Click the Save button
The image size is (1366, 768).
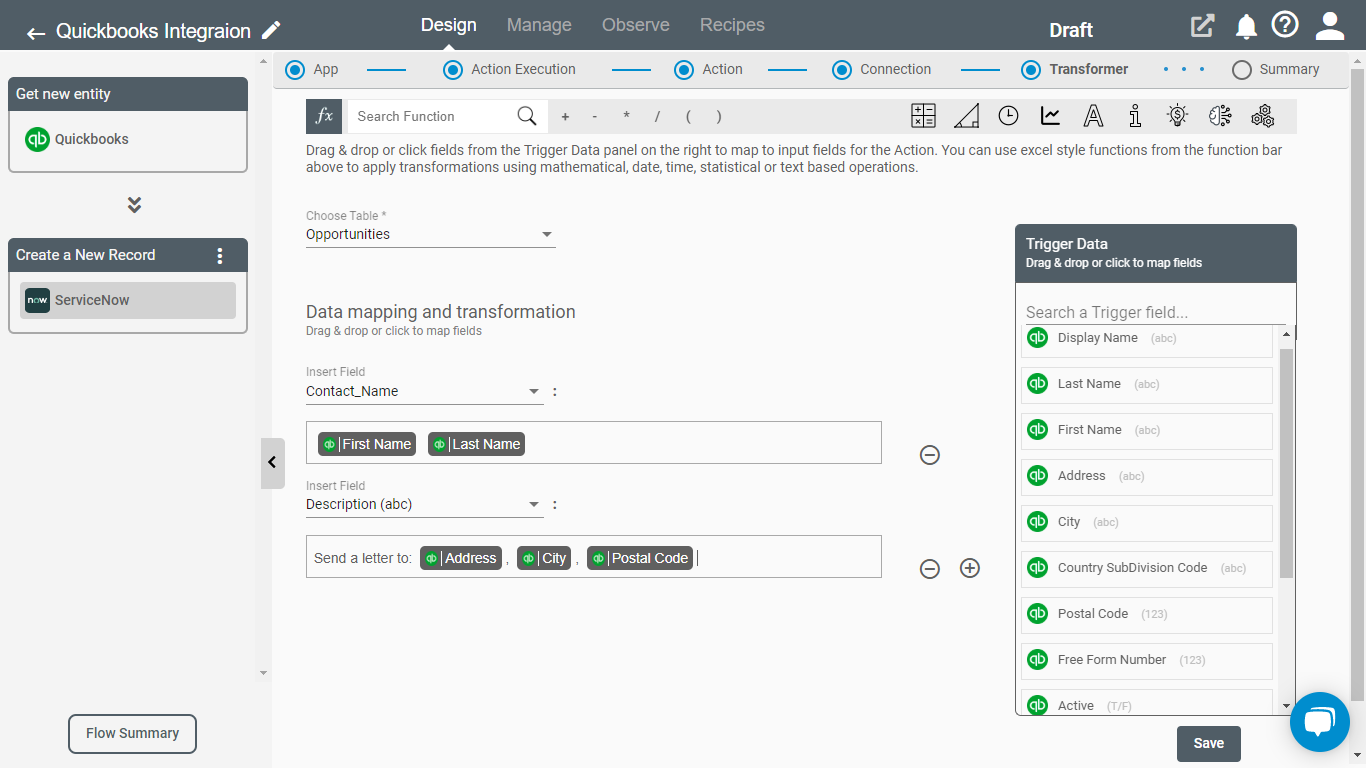coord(1209,743)
